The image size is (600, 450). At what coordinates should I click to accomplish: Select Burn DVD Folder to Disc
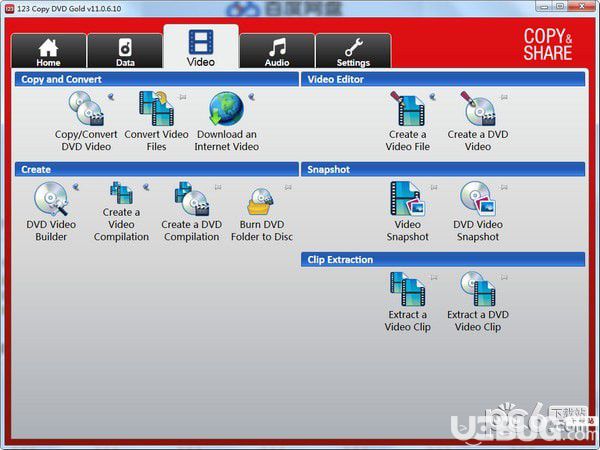point(262,212)
